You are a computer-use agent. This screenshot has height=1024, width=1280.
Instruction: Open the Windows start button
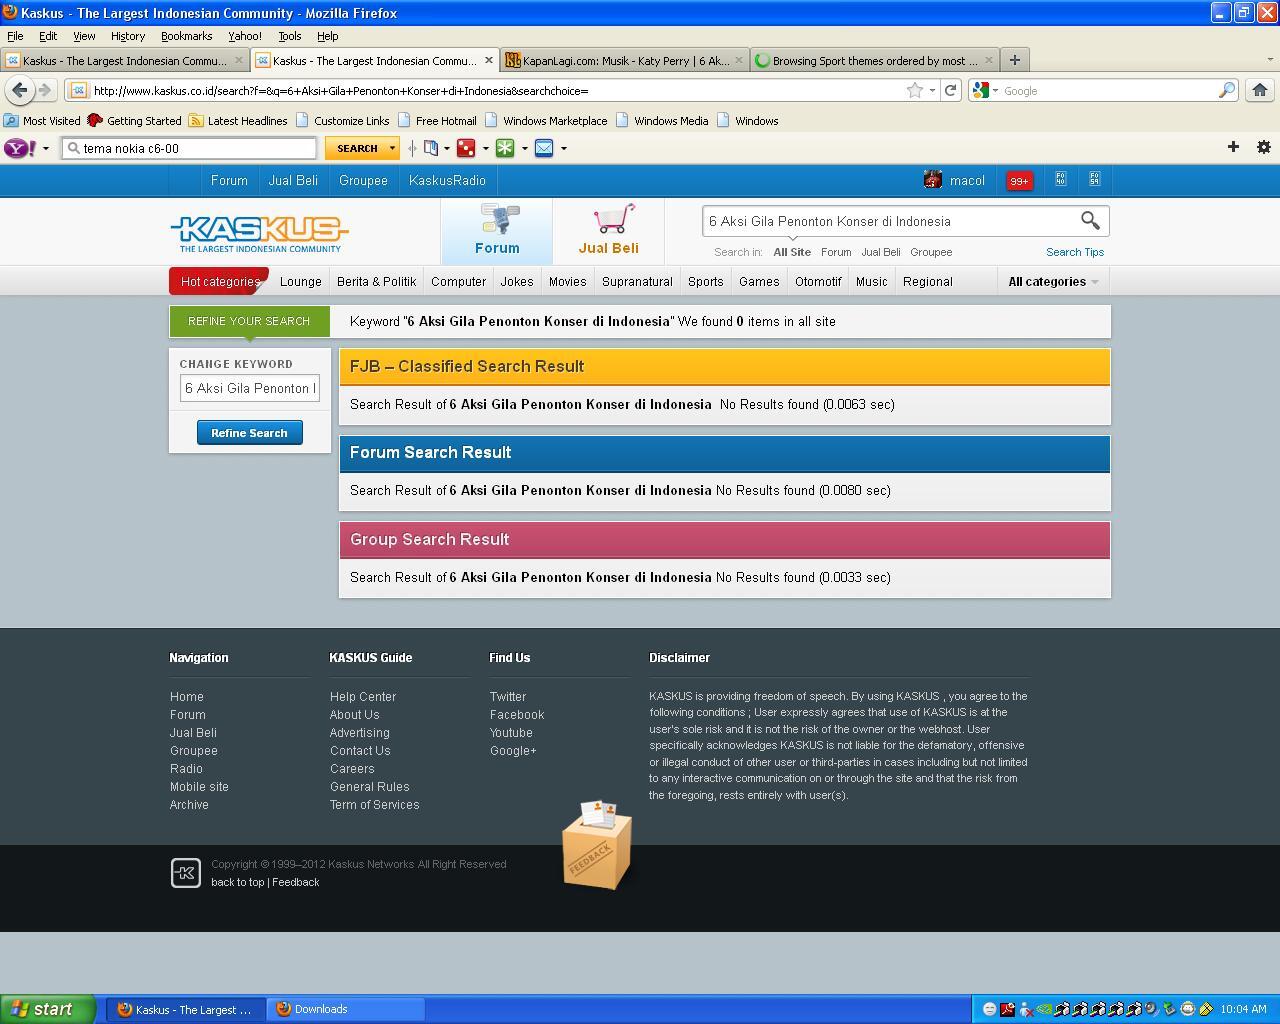48,1009
